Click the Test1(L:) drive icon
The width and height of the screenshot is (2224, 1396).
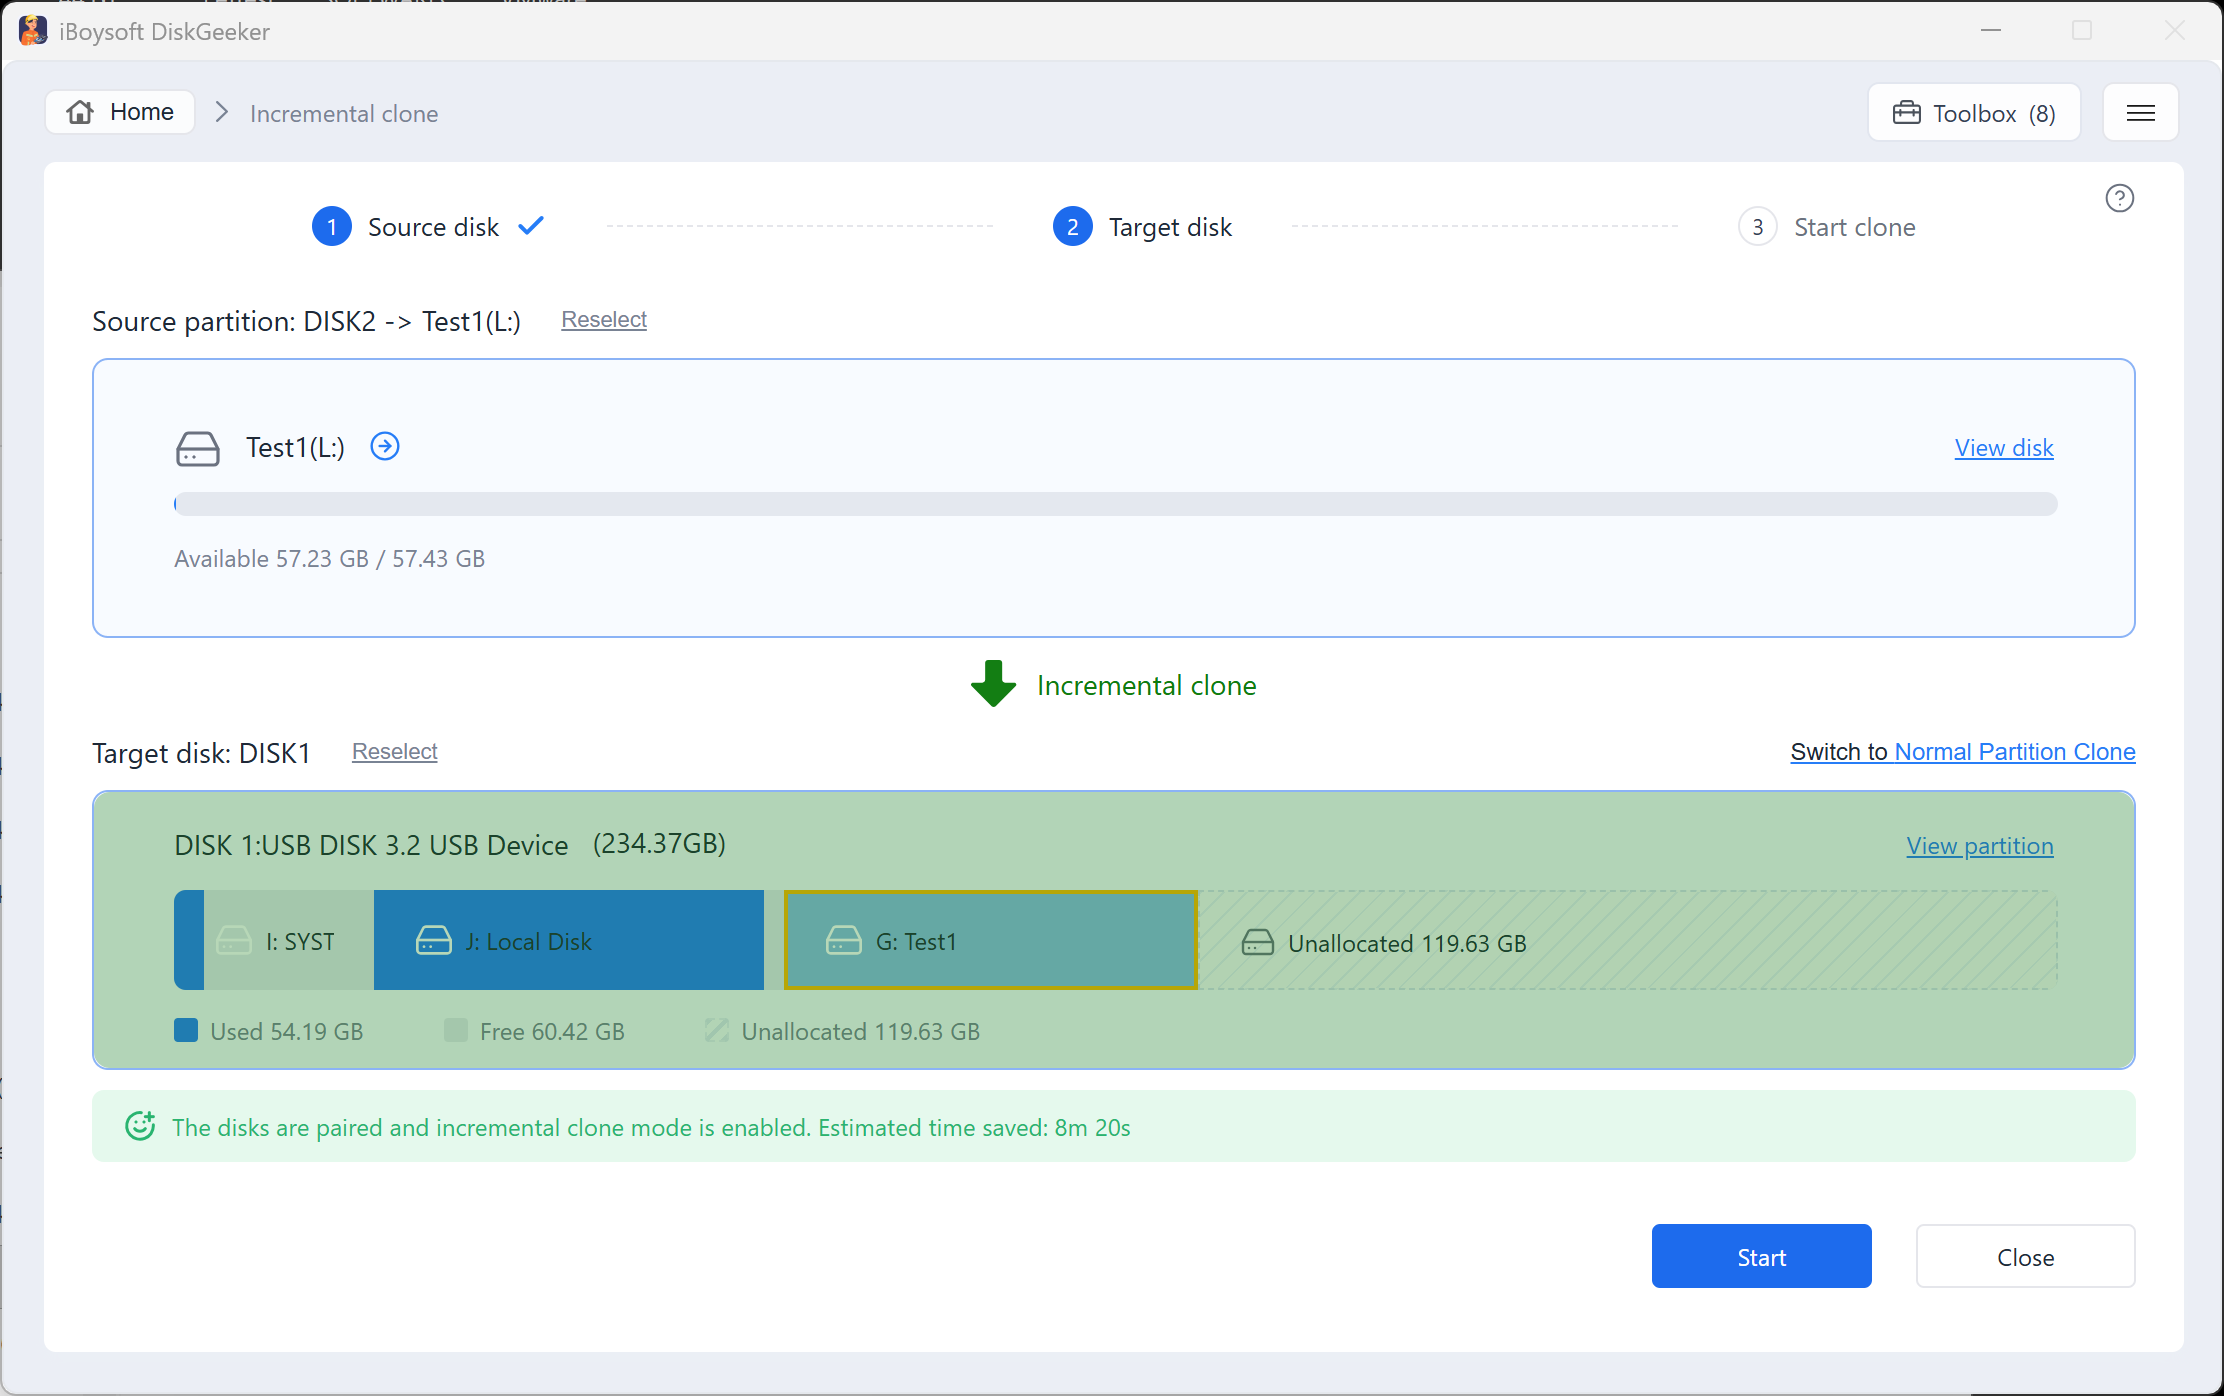(198, 448)
